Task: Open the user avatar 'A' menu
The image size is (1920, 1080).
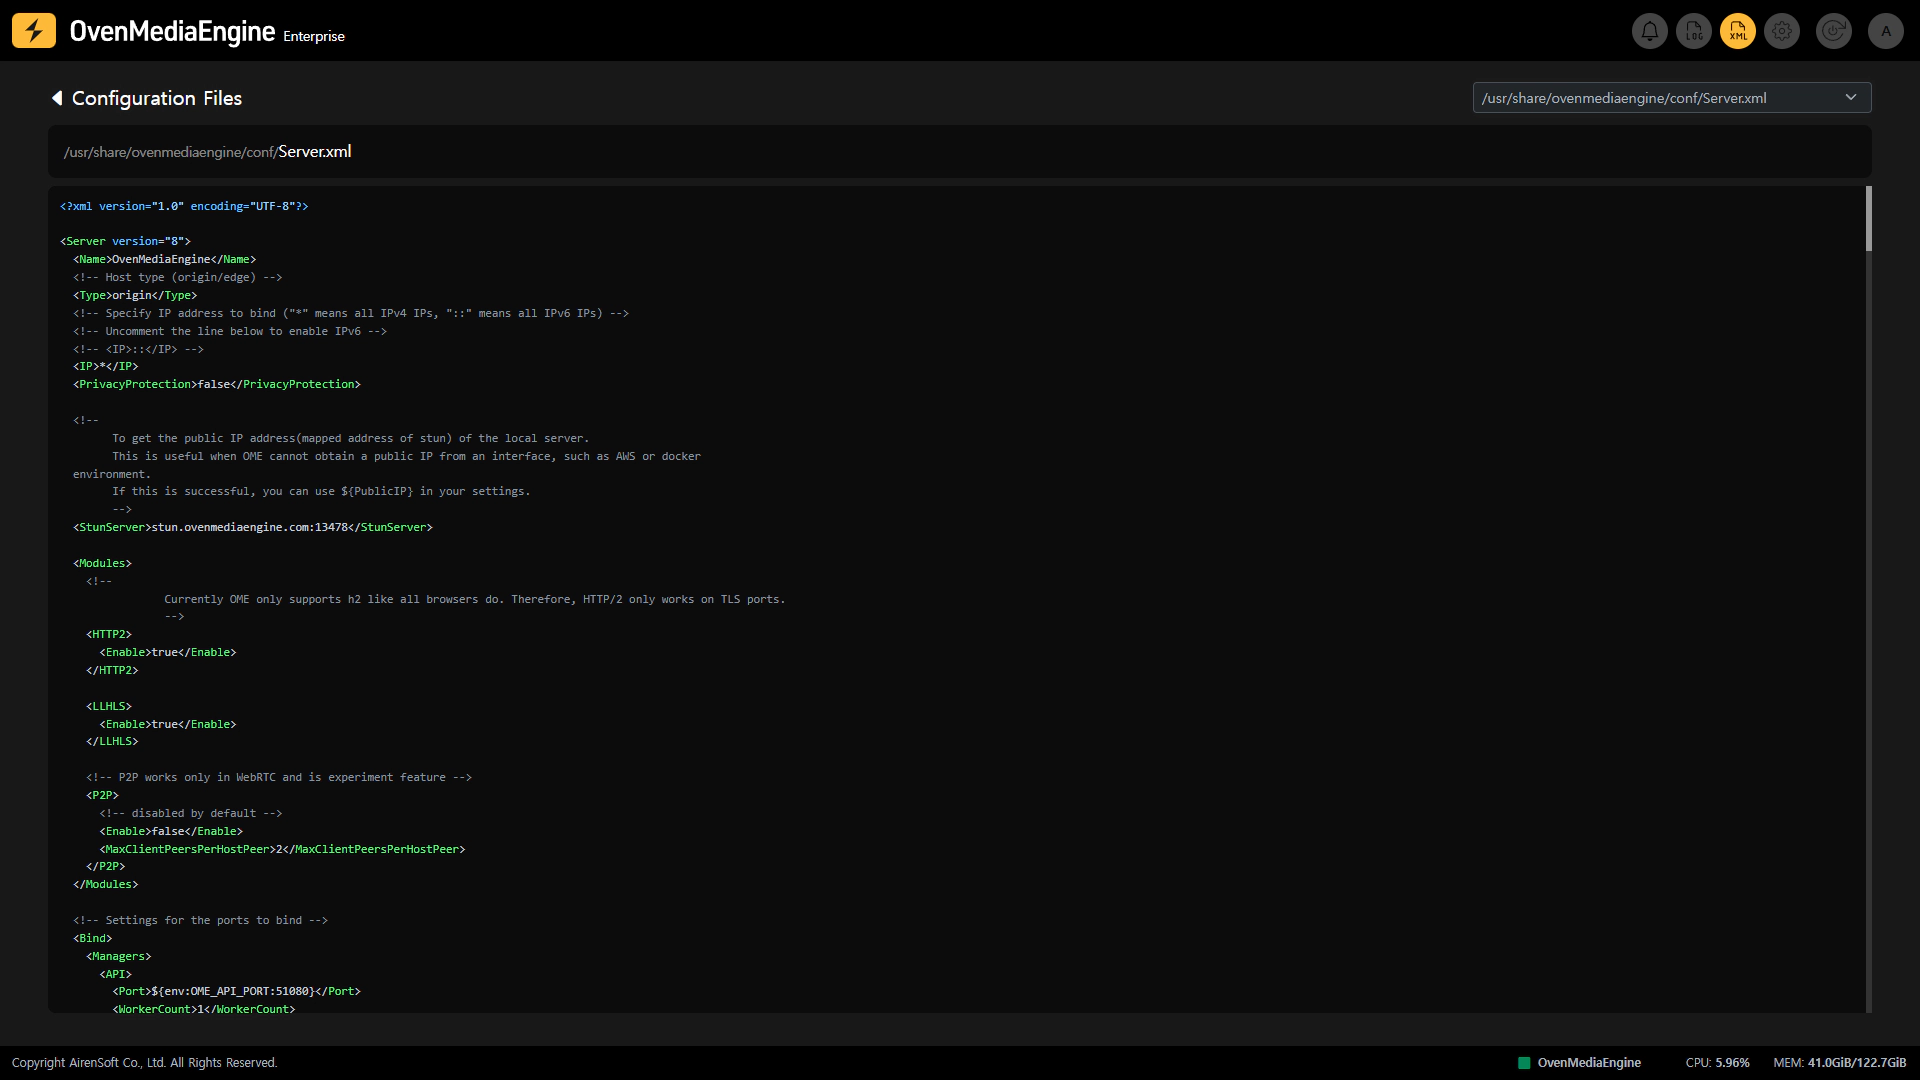Action: coord(1886,31)
